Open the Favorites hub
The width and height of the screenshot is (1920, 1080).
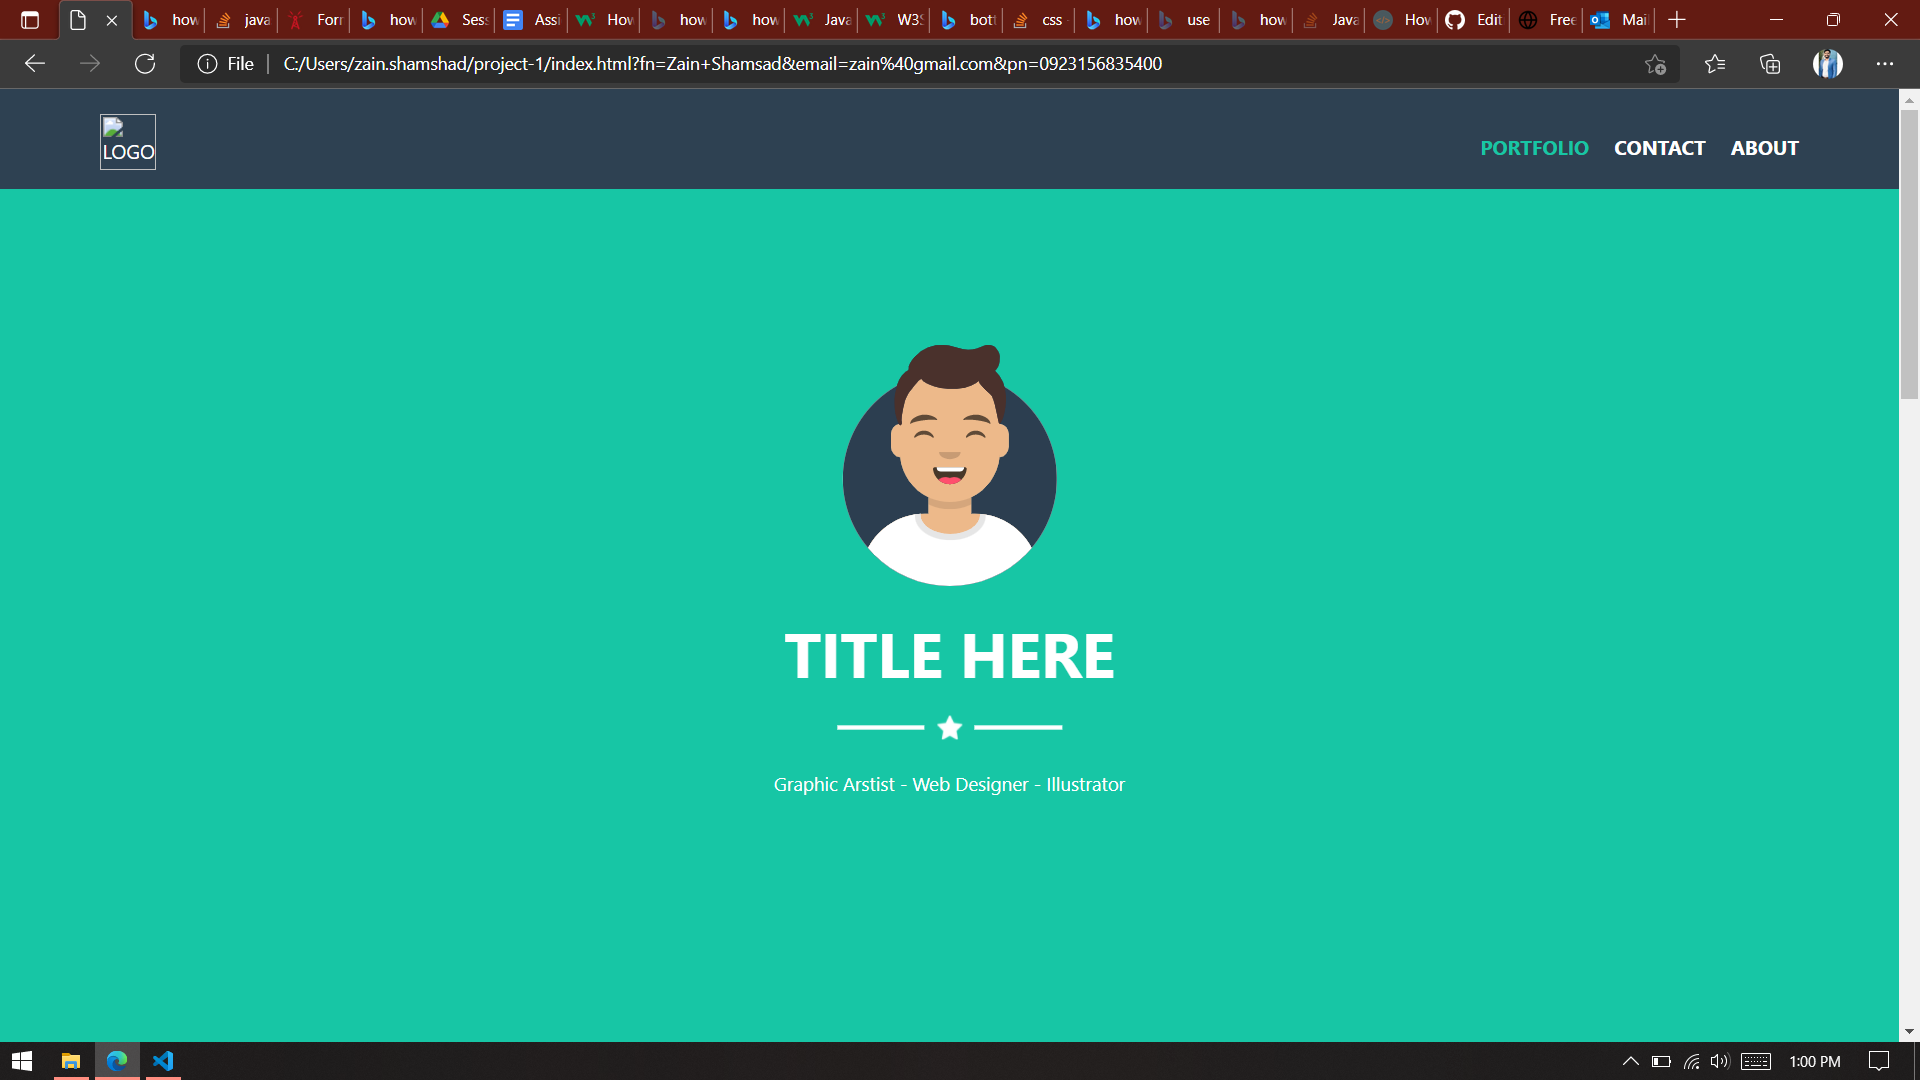[1716, 63]
